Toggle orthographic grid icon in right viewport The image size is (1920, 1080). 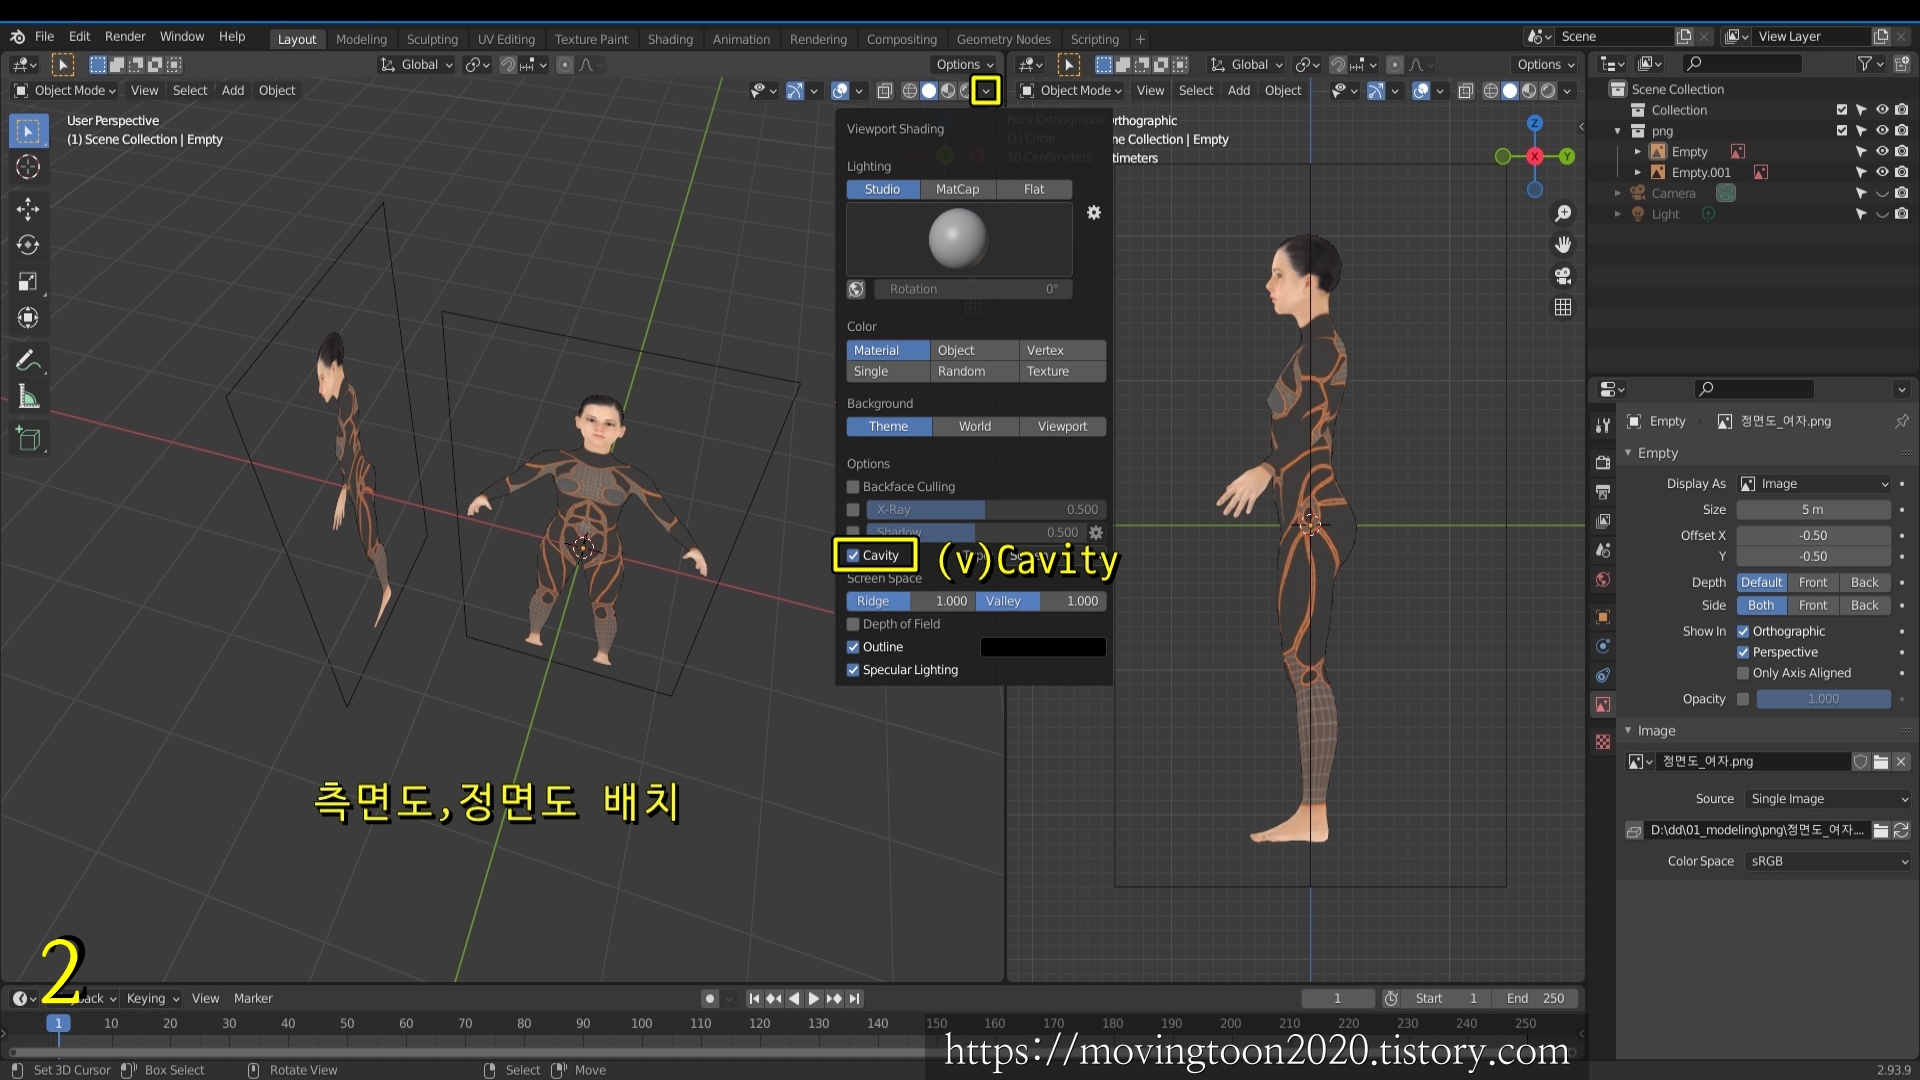click(1562, 307)
